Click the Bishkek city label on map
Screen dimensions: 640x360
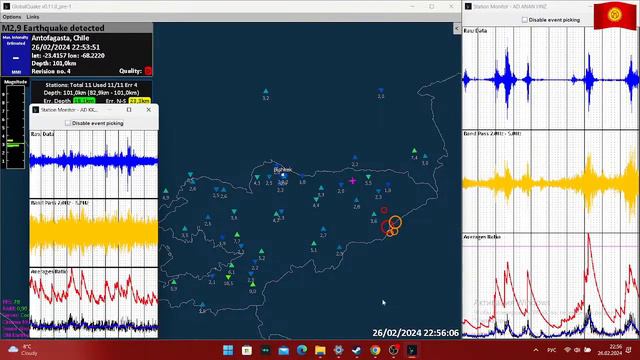click(283, 170)
